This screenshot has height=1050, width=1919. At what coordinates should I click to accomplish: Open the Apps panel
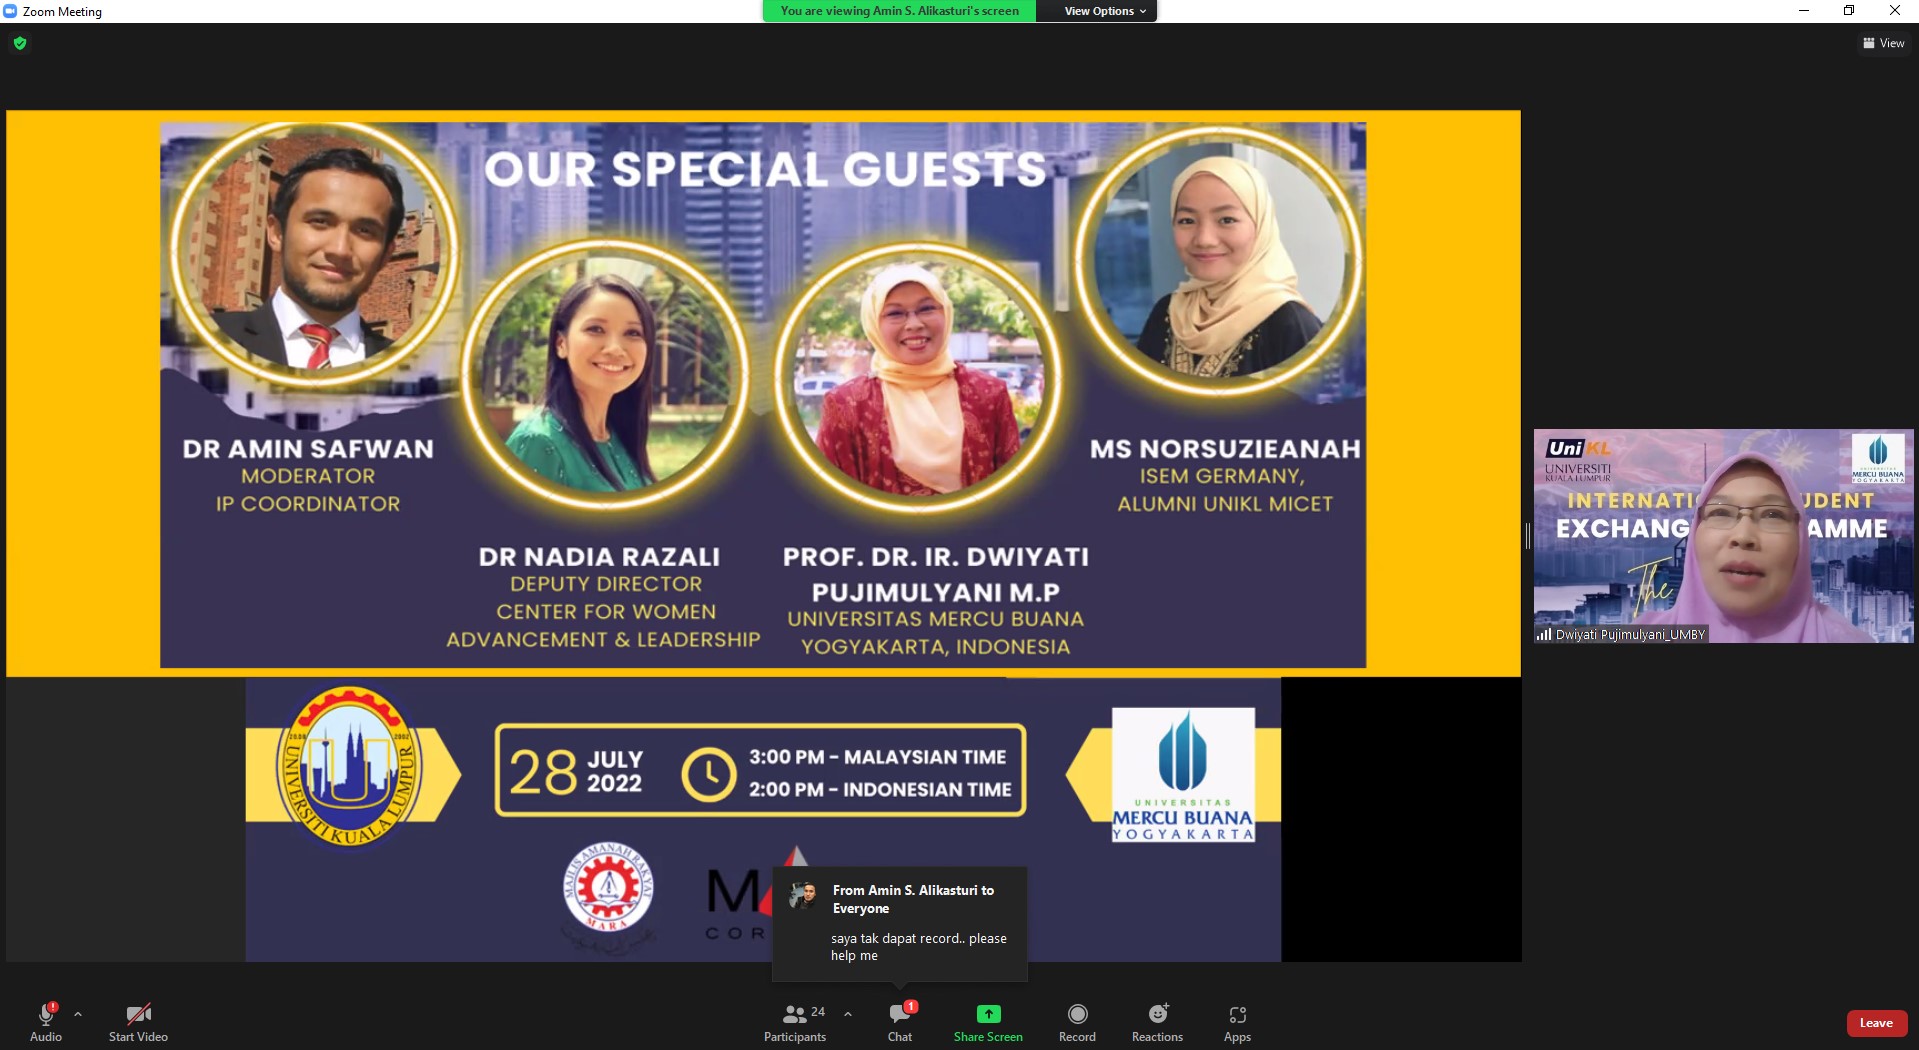[x=1237, y=1022]
